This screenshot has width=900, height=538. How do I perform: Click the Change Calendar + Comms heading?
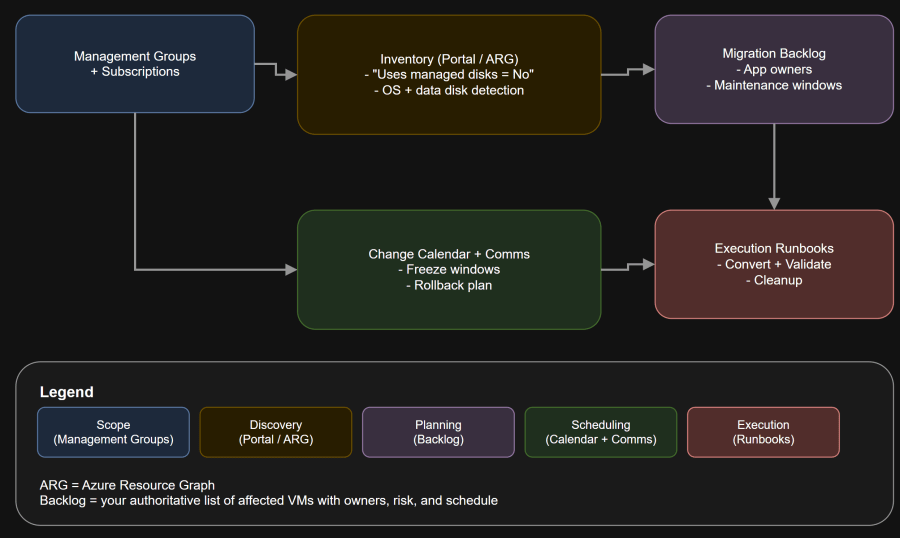(449, 254)
